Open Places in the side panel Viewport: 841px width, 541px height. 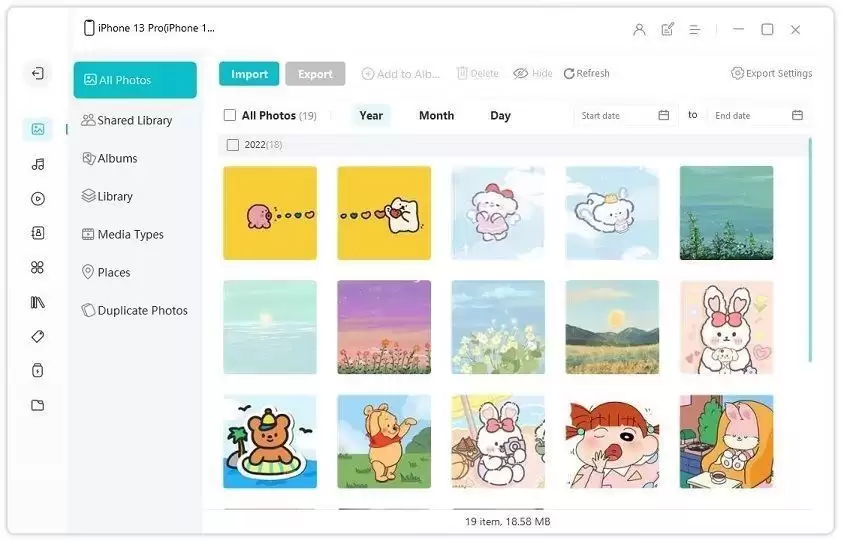pos(106,272)
